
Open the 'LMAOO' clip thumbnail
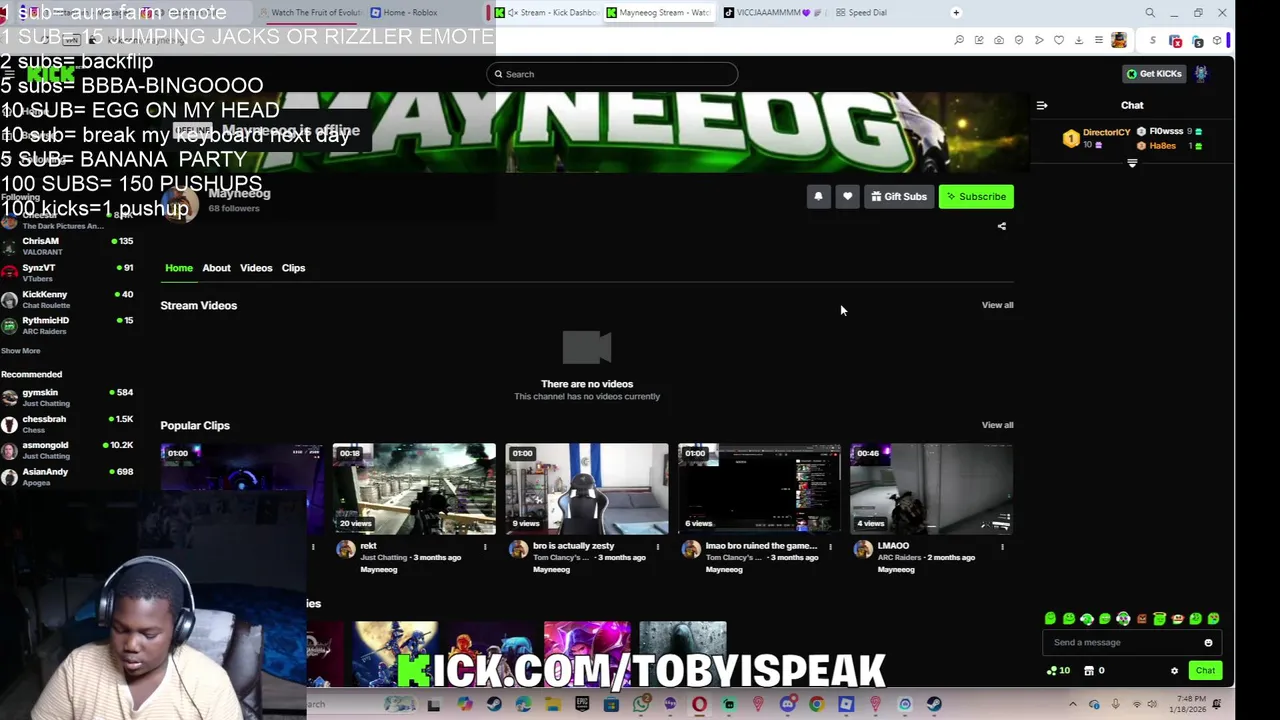931,489
